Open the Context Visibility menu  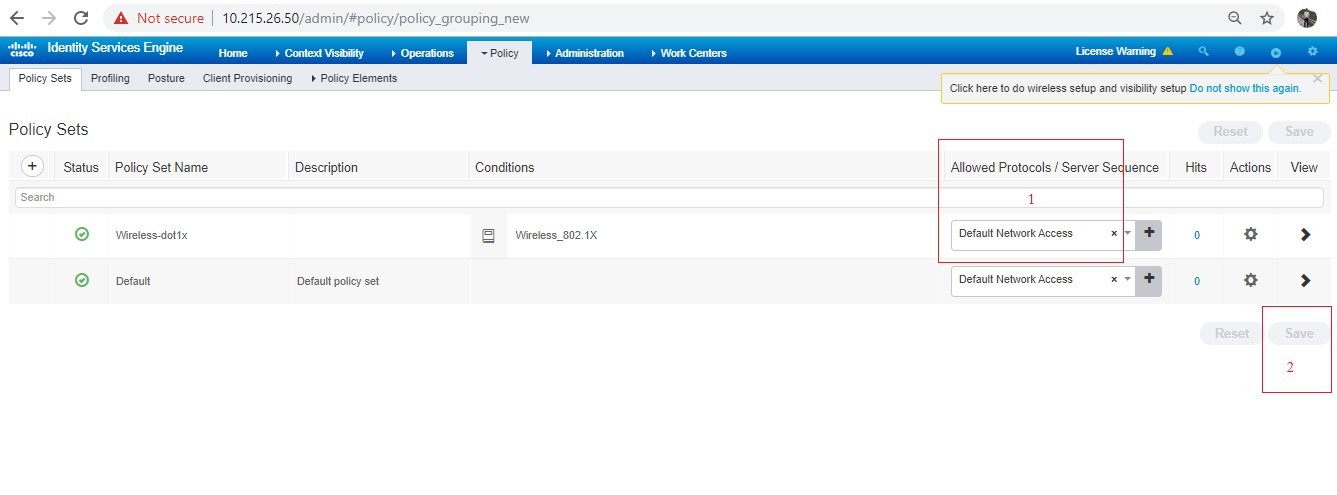click(319, 53)
